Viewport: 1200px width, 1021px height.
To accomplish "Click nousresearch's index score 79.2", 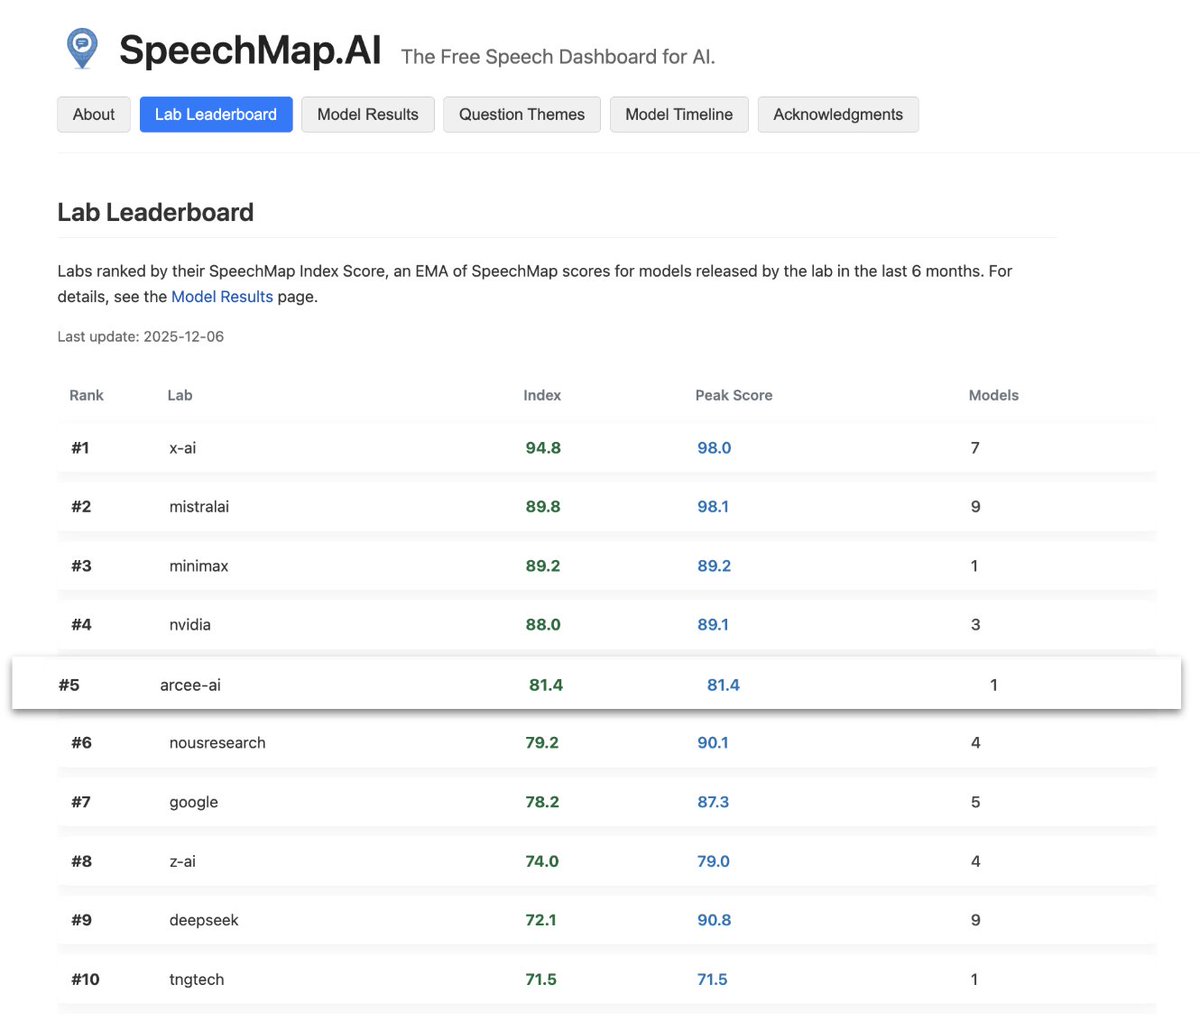I will [542, 742].
